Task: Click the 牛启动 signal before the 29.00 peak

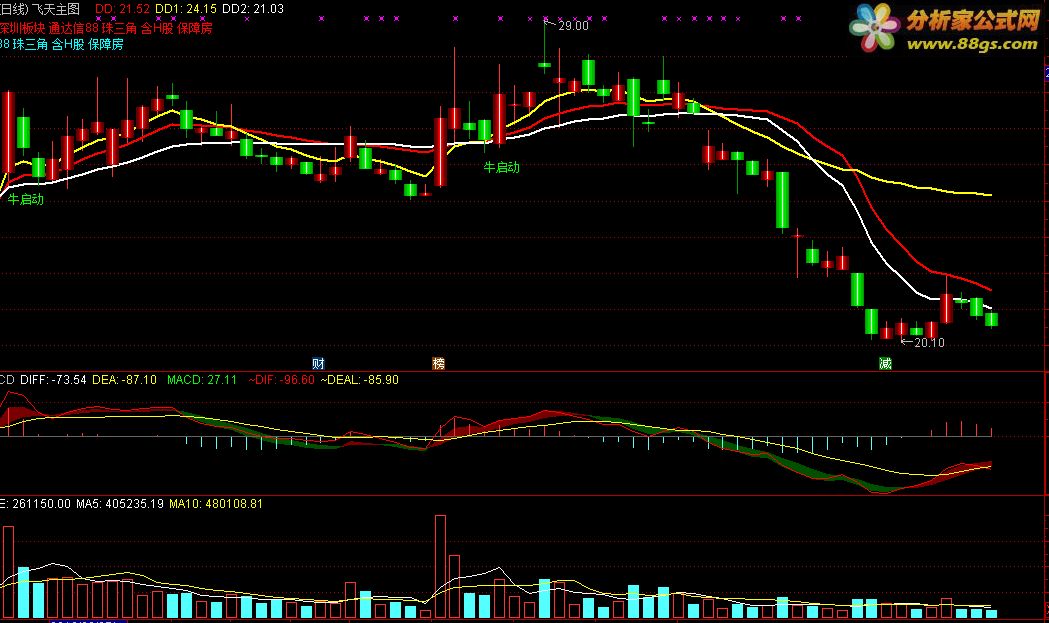Action: (x=501, y=167)
